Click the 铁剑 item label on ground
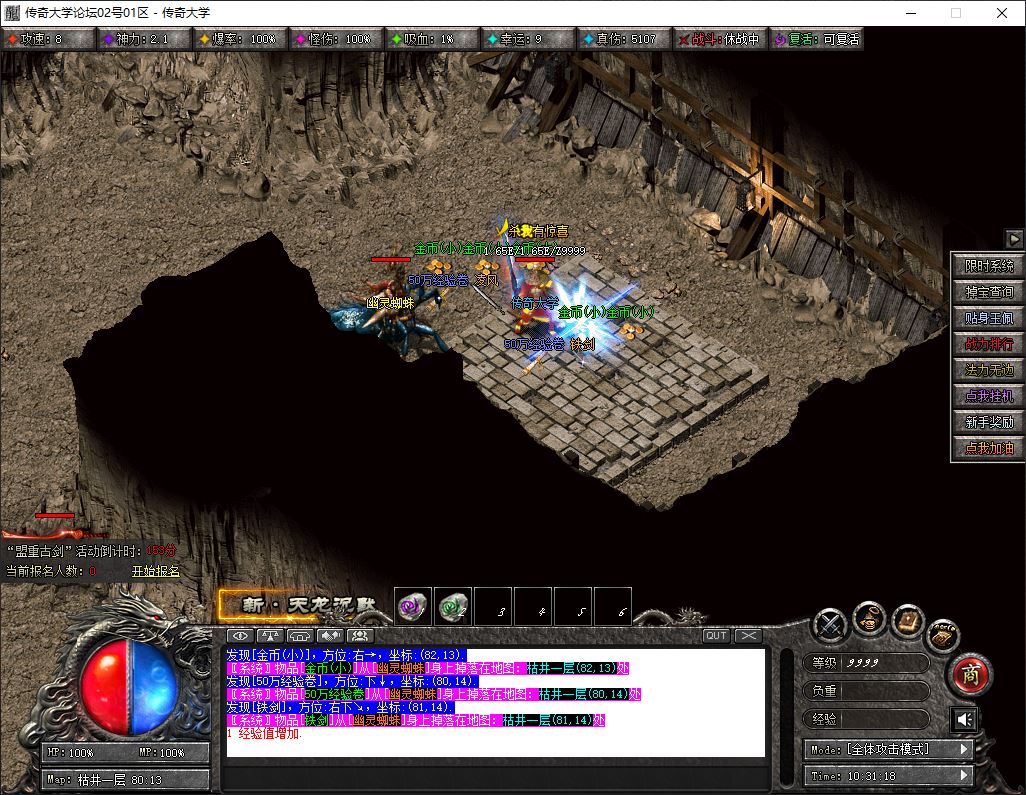 click(x=582, y=344)
